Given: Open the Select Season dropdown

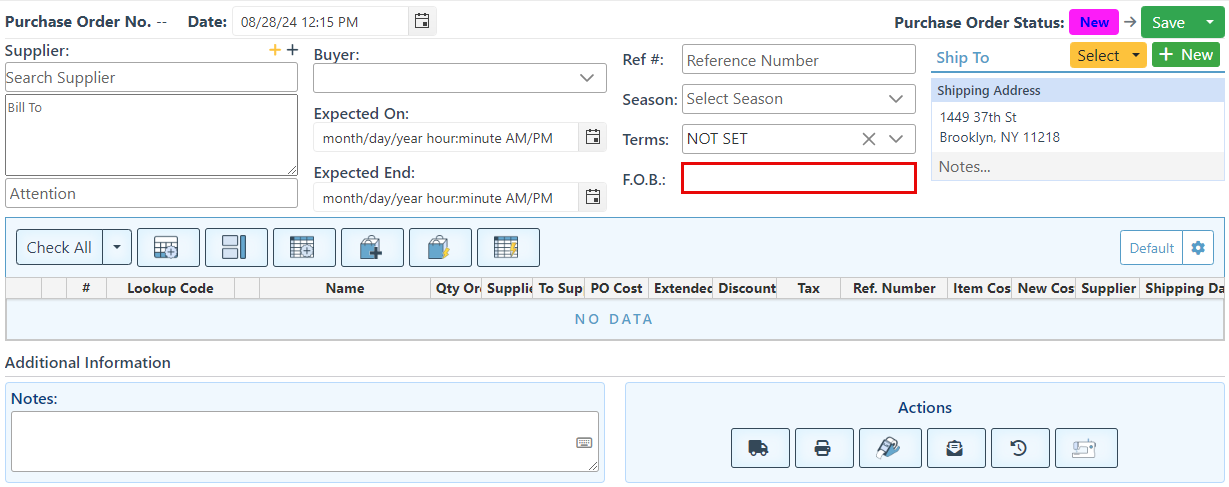Looking at the screenshot, I should point(896,99).
